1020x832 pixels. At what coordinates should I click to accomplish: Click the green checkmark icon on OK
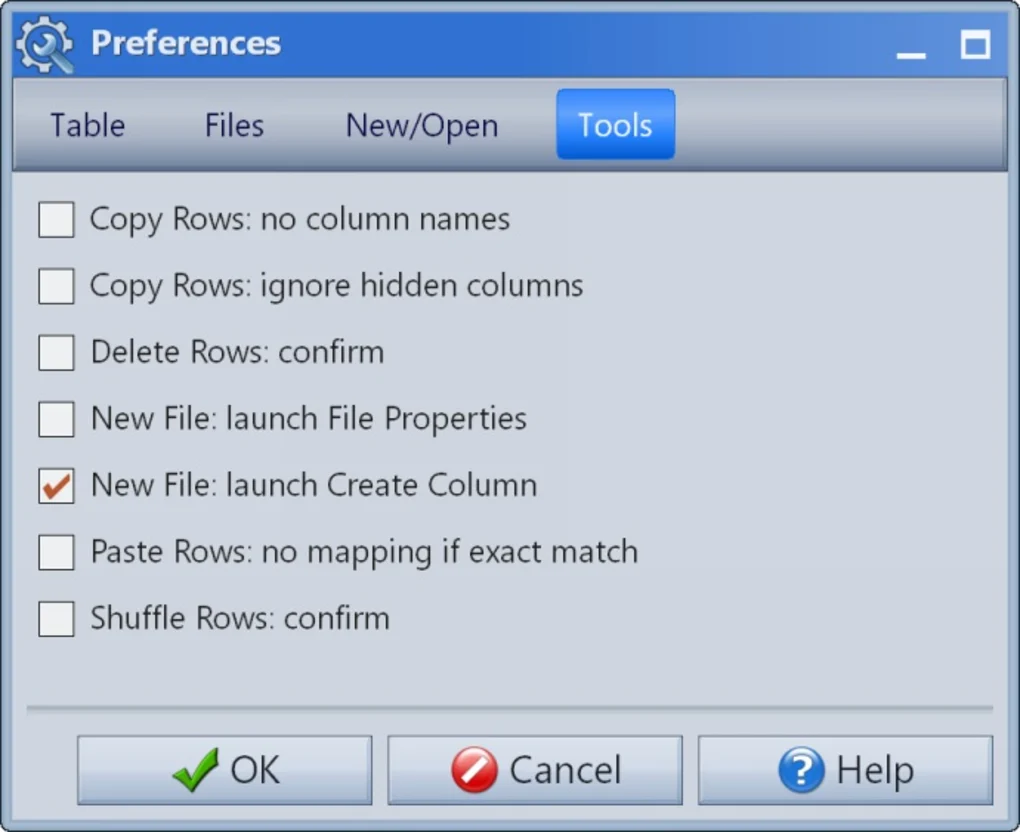195,771
